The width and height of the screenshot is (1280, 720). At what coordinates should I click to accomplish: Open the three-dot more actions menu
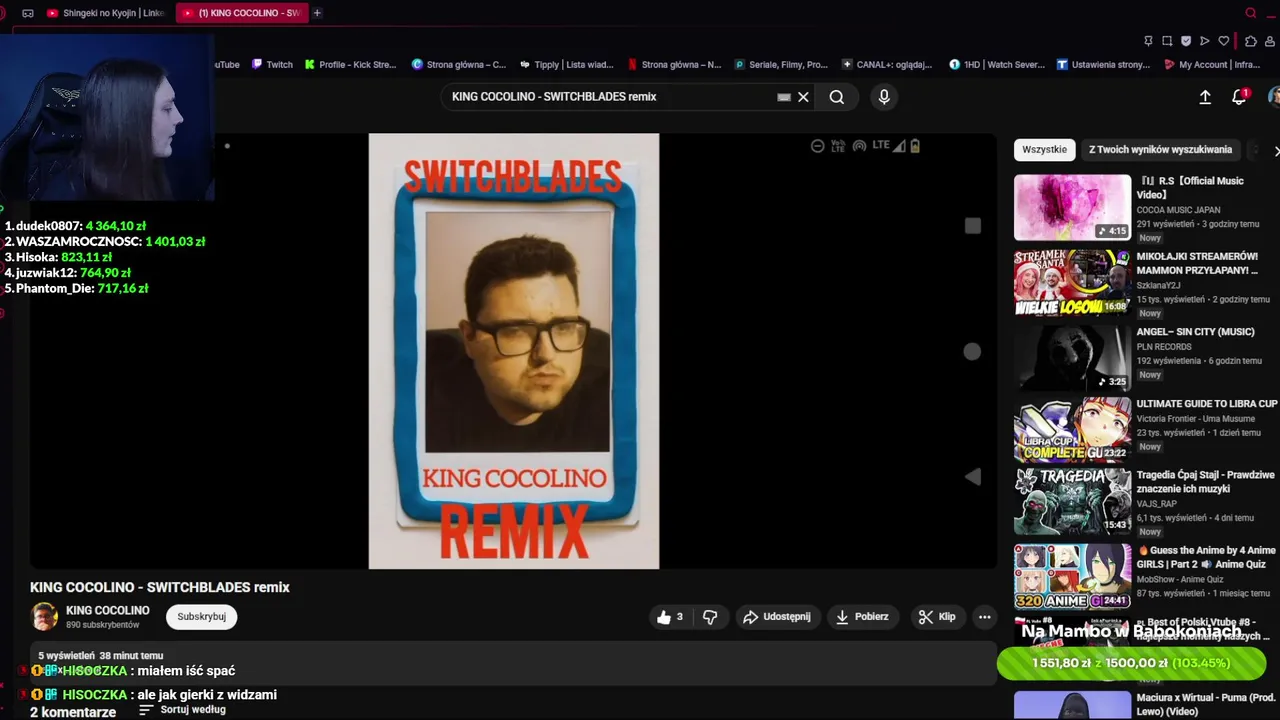click(x=984, y=617)
